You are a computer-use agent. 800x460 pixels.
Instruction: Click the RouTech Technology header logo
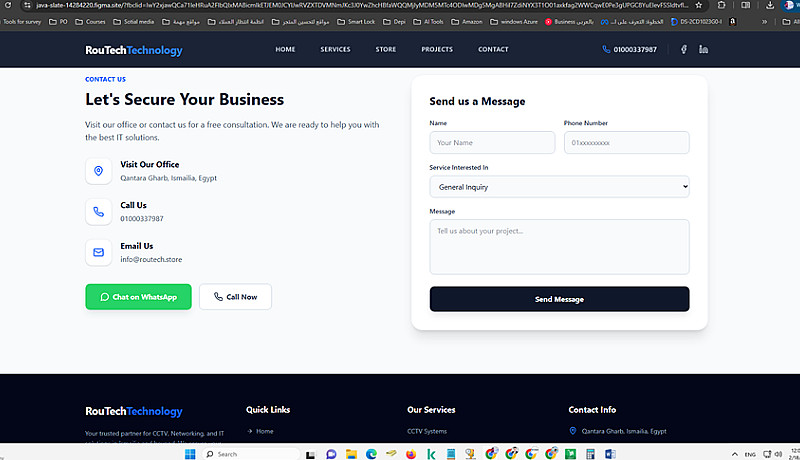click(x=134, y=50)
